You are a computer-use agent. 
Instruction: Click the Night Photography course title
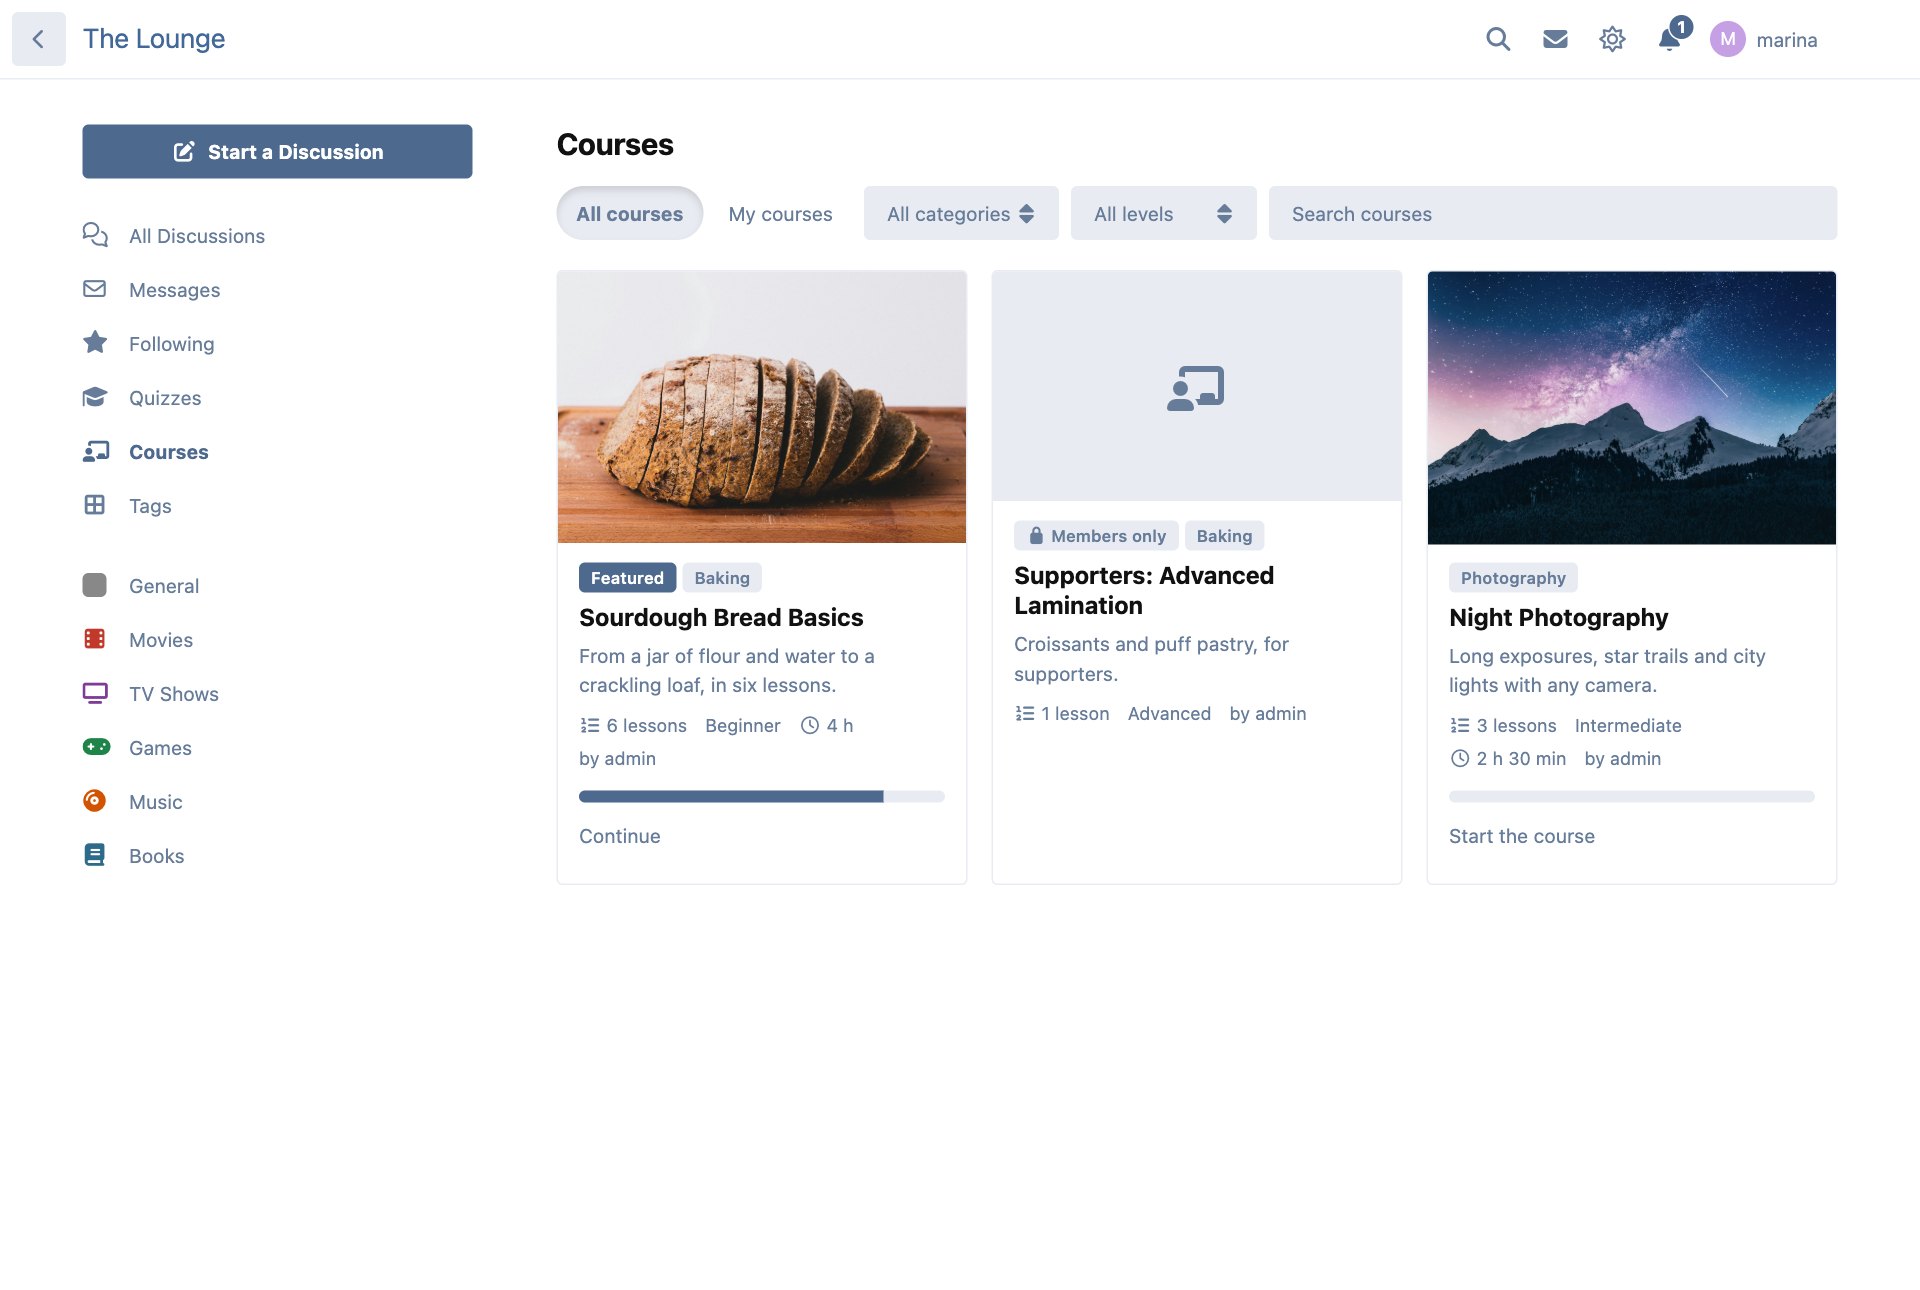(x=1558, y=617)
